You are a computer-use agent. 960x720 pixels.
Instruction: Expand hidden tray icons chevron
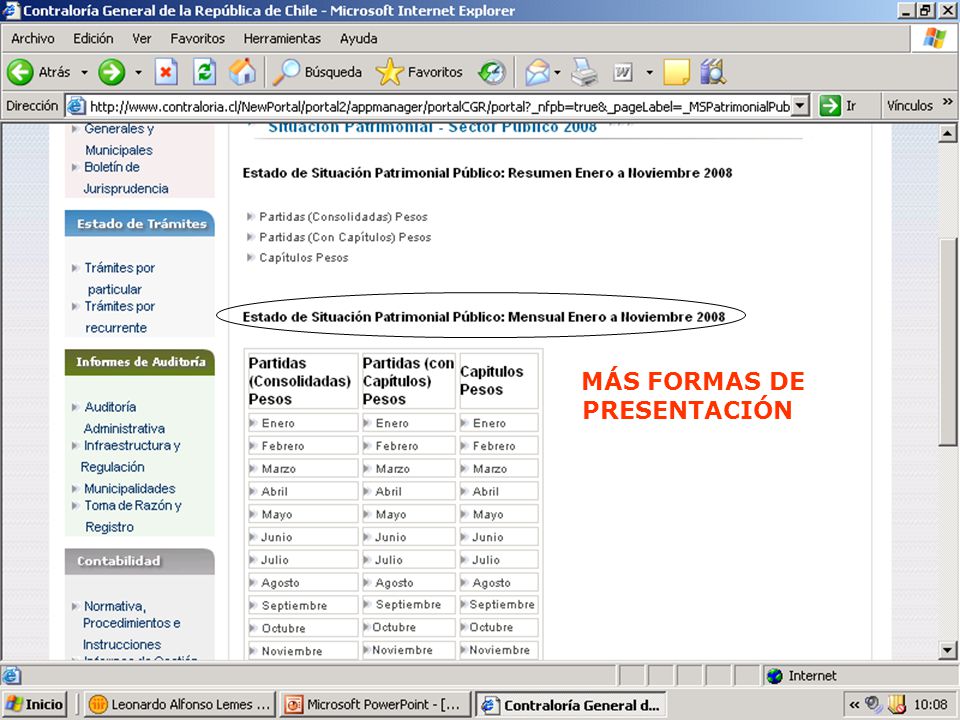click(x=854, y=705)
